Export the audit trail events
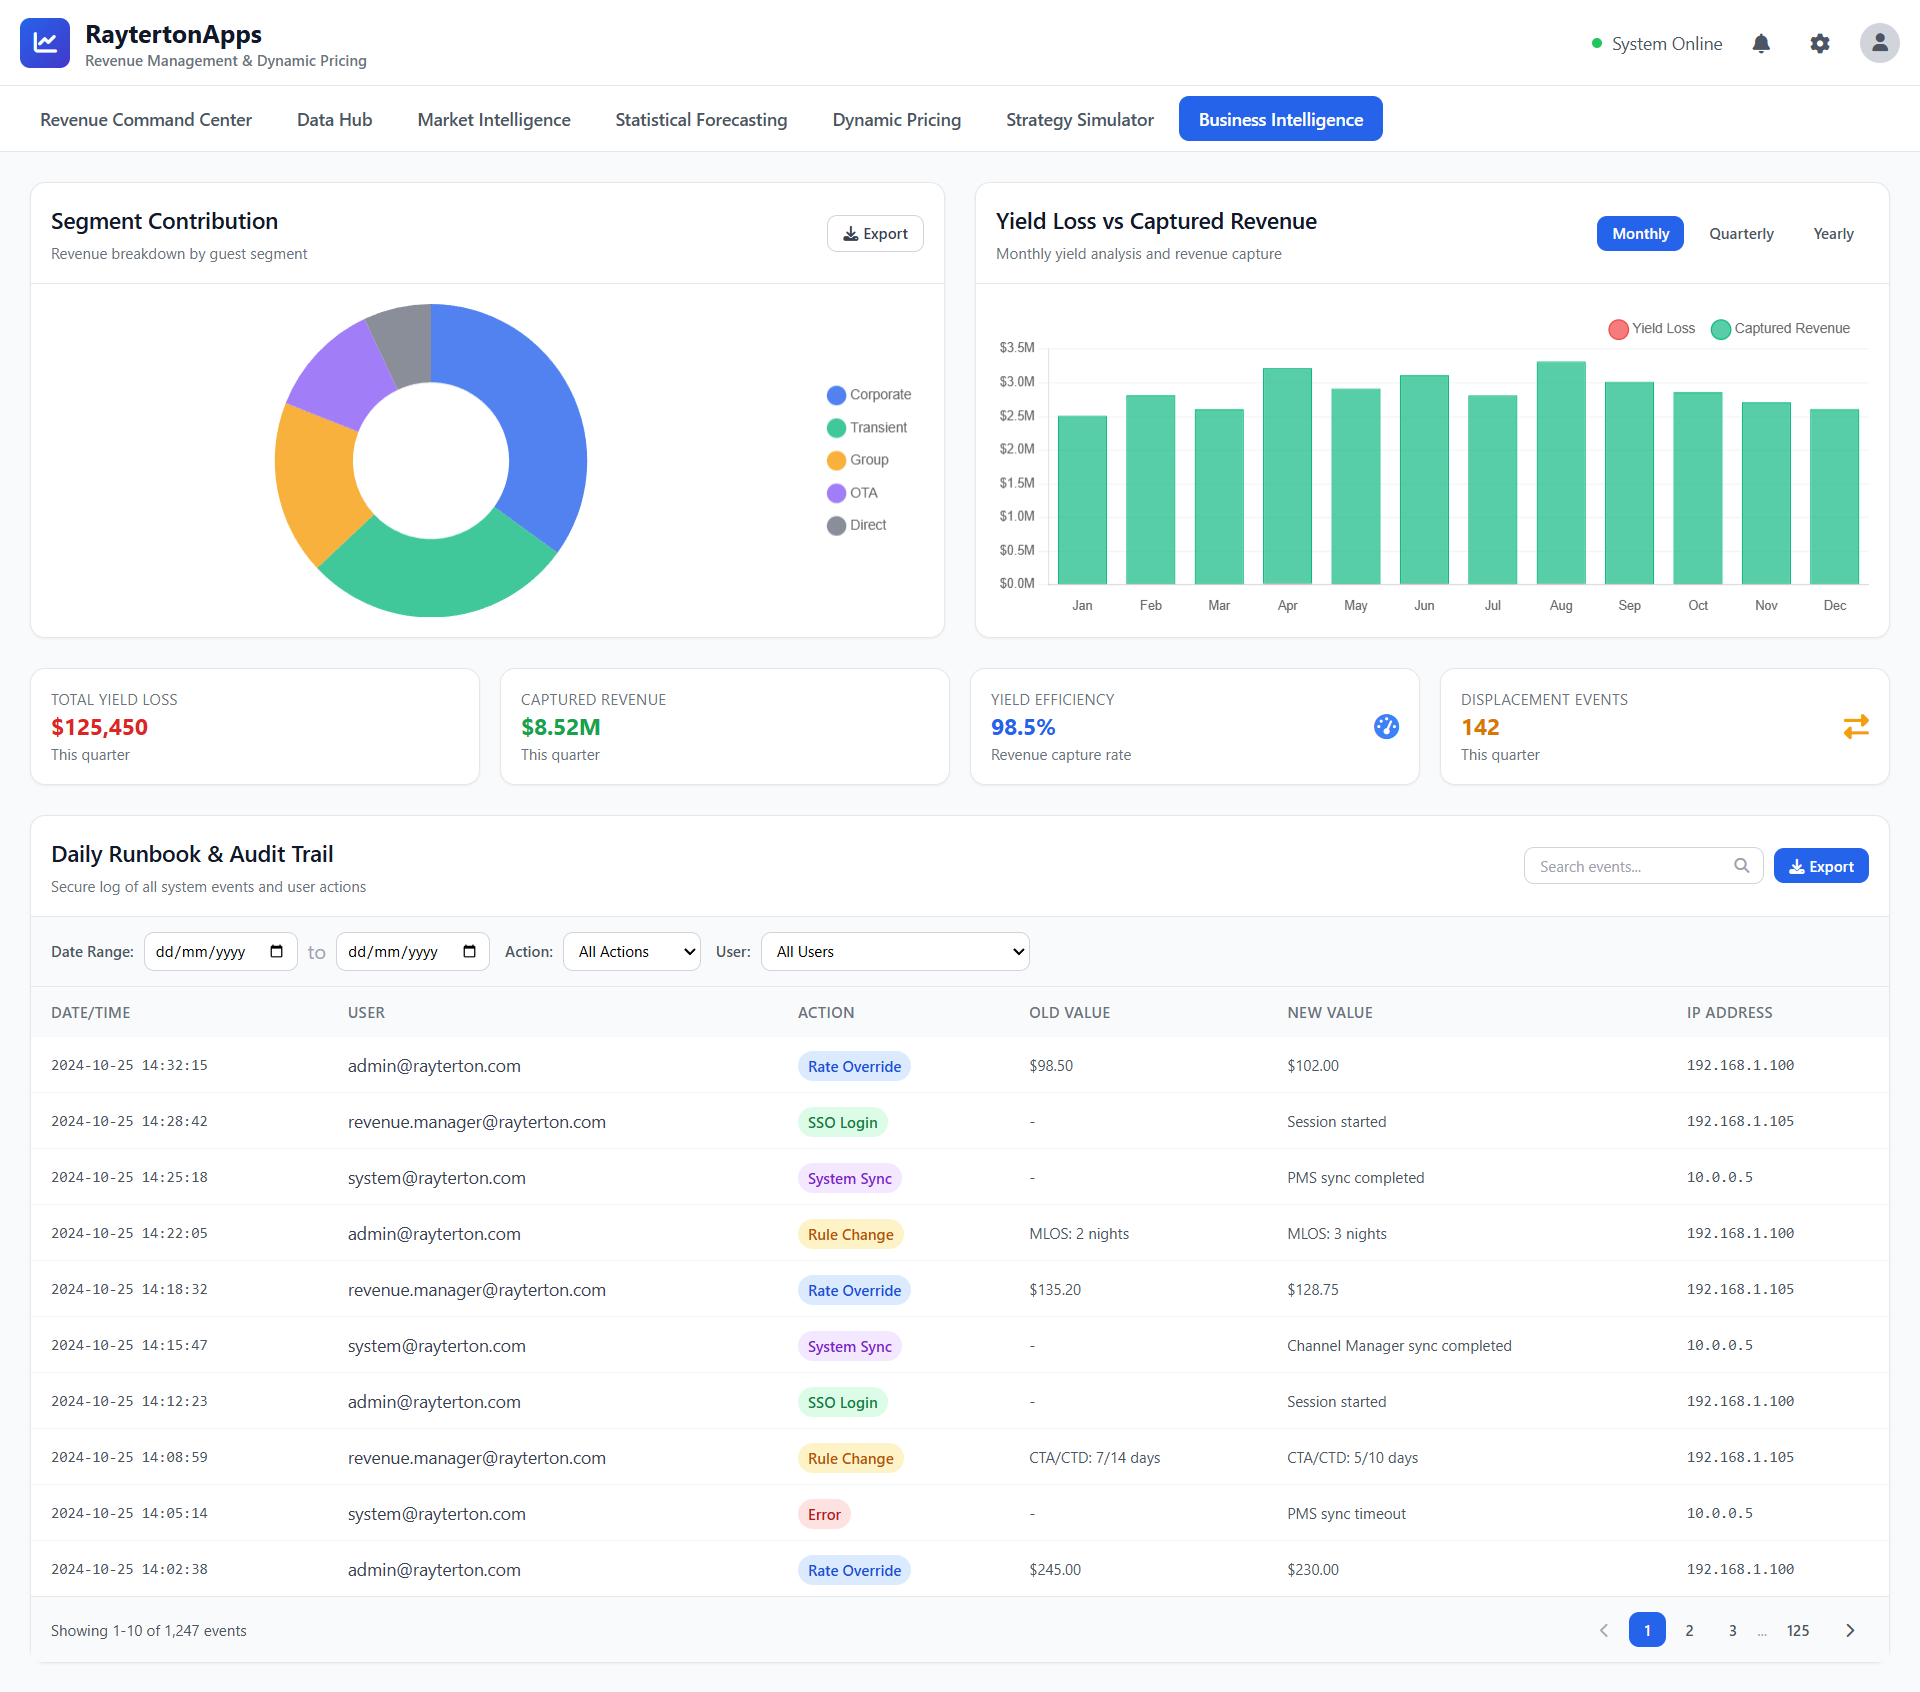The height and width of the screenshot is (1692, 1920). (1820, 865)
